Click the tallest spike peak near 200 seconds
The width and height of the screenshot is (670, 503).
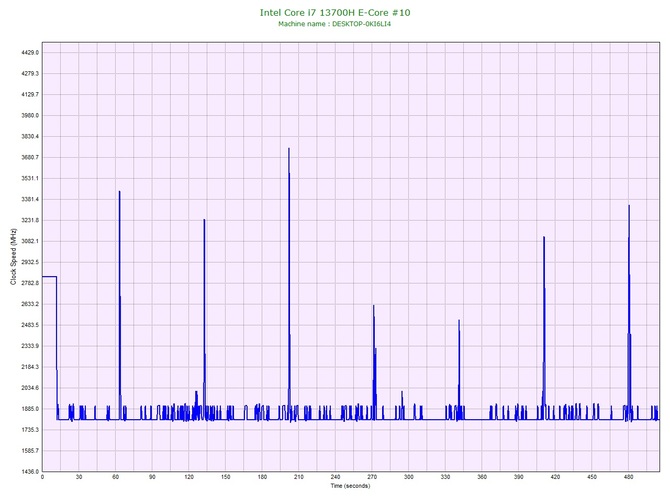pyautogui.click(x=289, y=150)
